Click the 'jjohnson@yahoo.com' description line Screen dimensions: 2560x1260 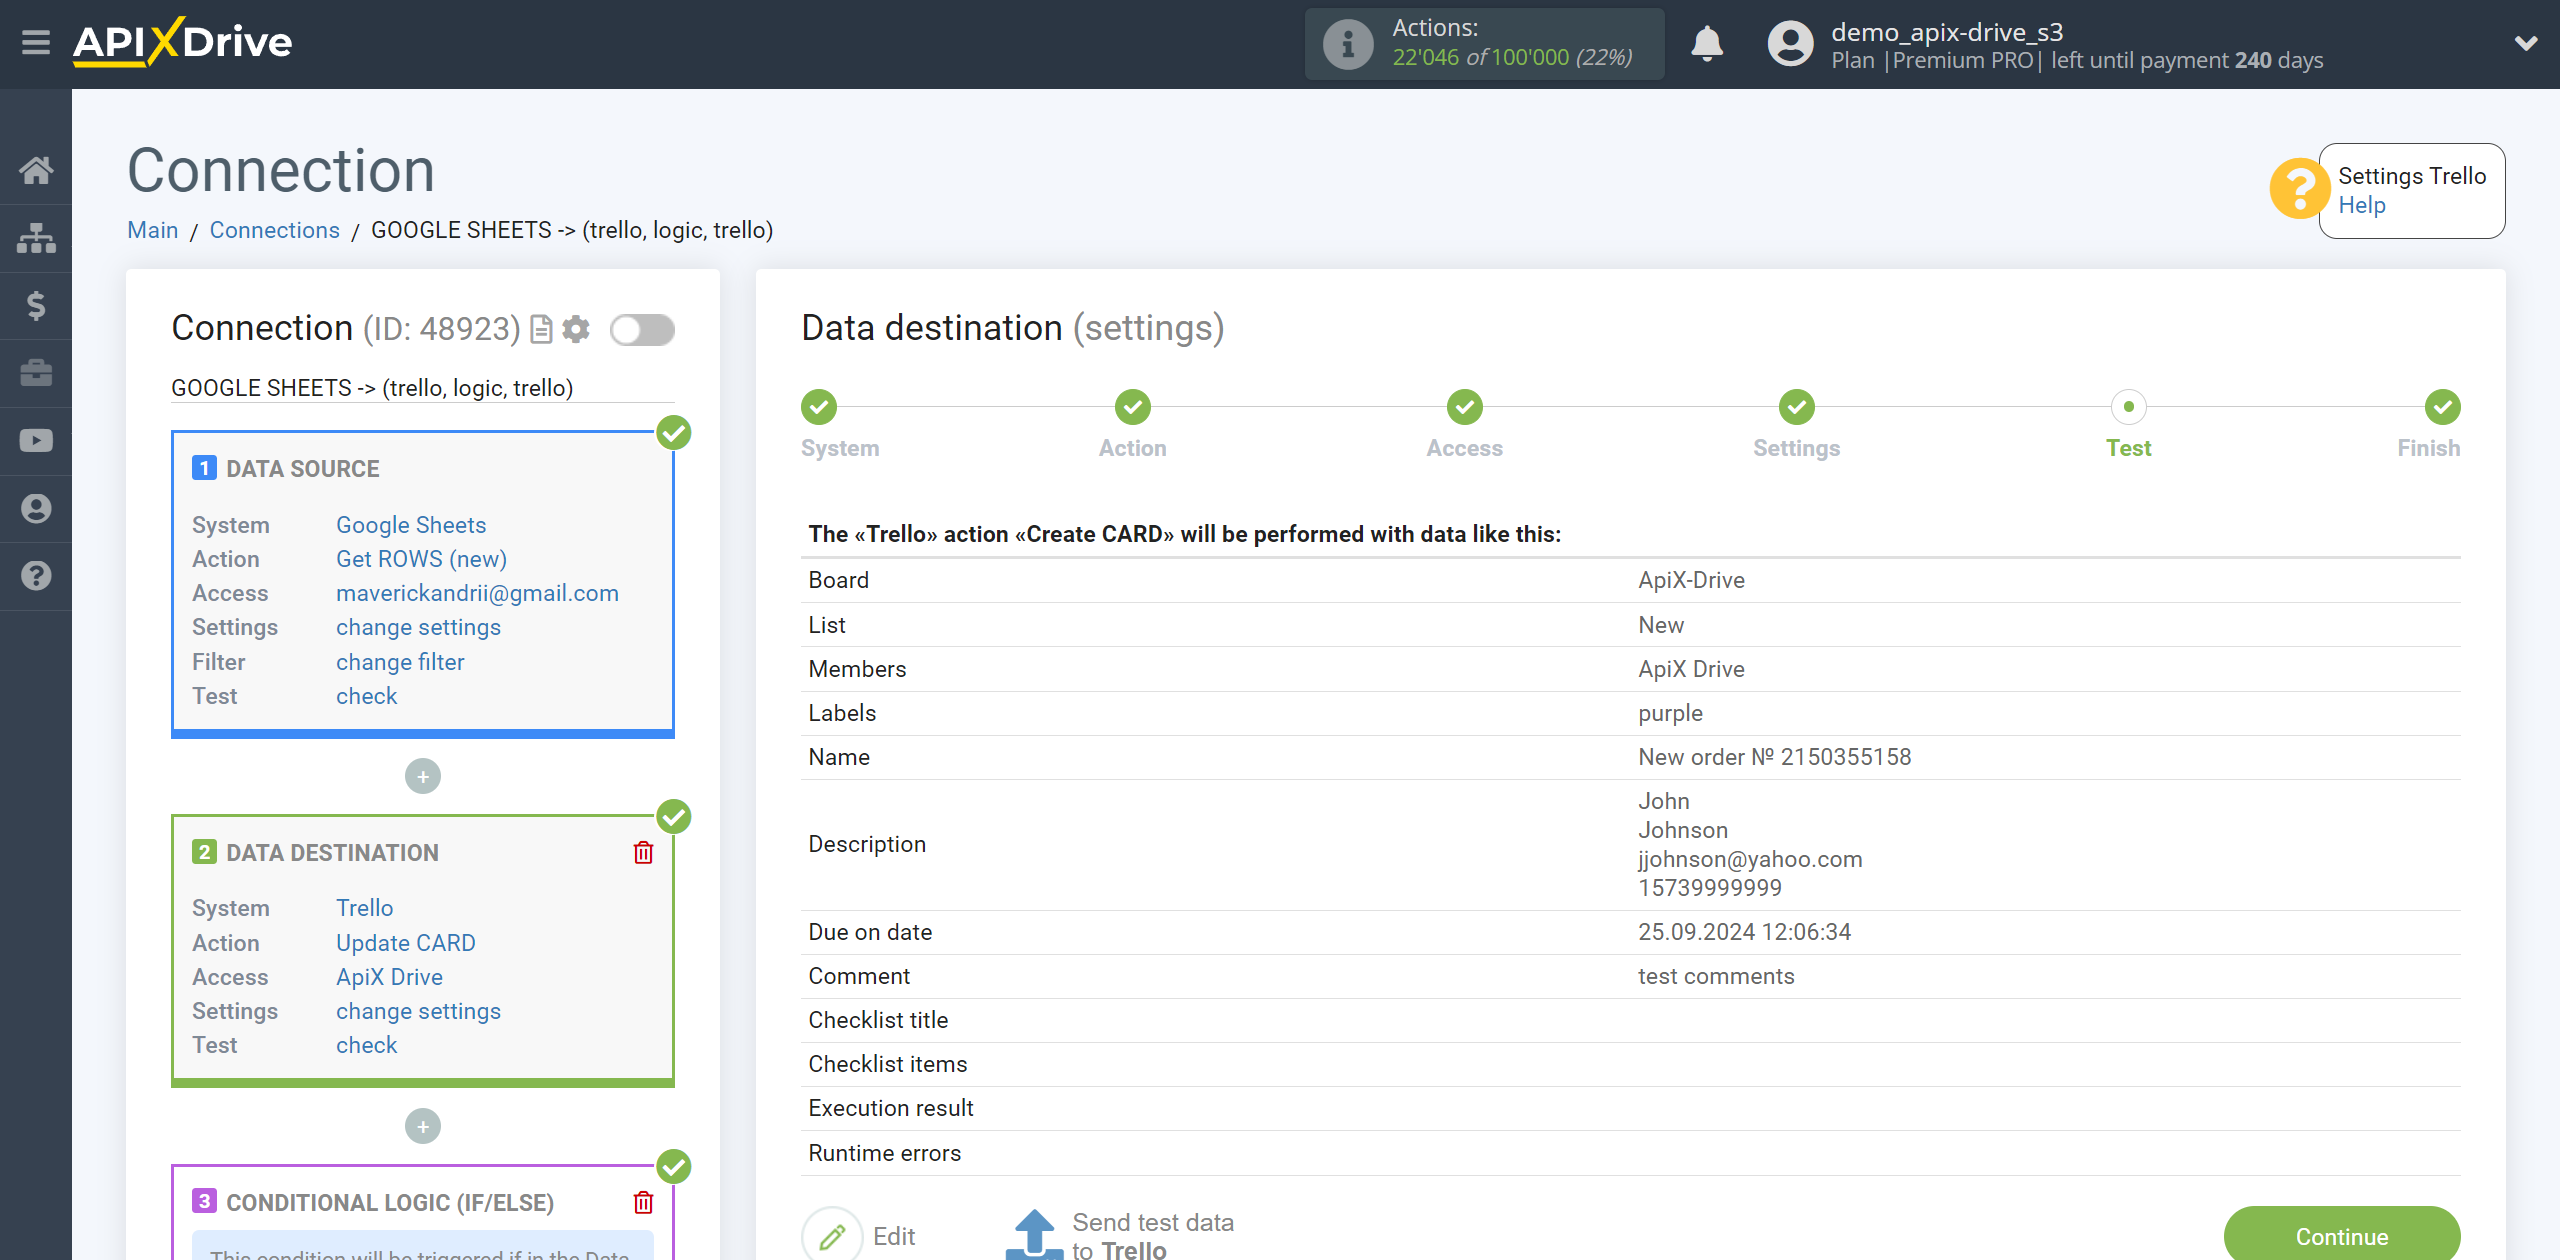[x=1750, y=859]
